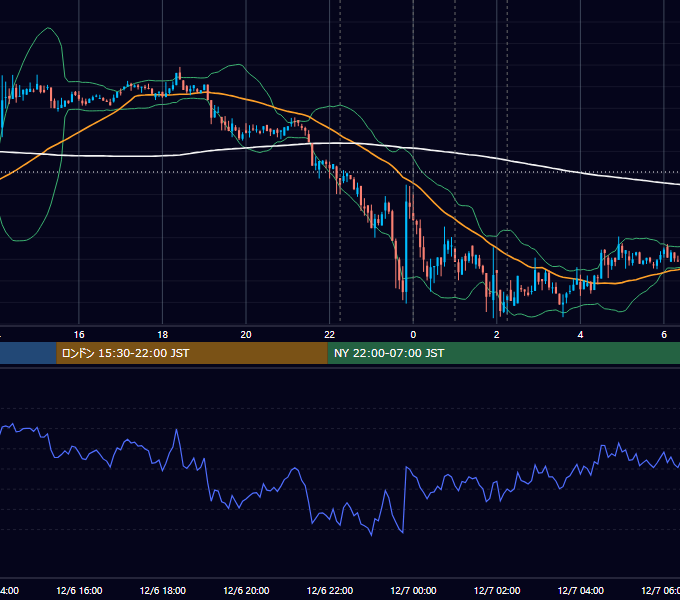Click the 0 hour label on price chart axis
This screenshot has height=600, width=680.
point(413,335)
